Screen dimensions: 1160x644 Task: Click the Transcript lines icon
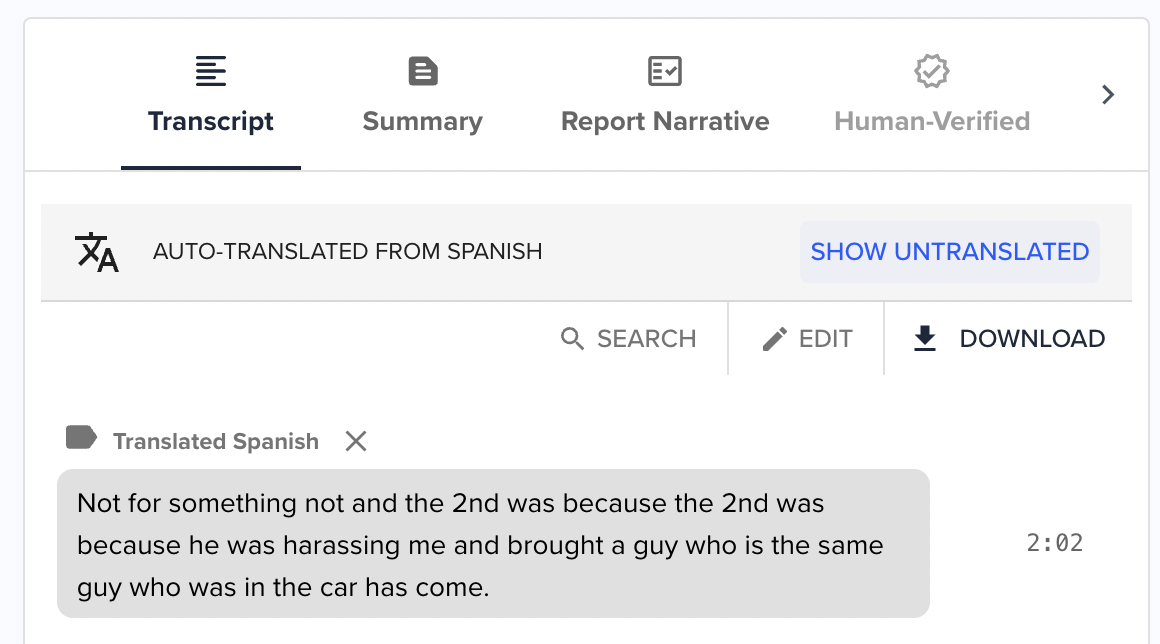pos(211,71)
